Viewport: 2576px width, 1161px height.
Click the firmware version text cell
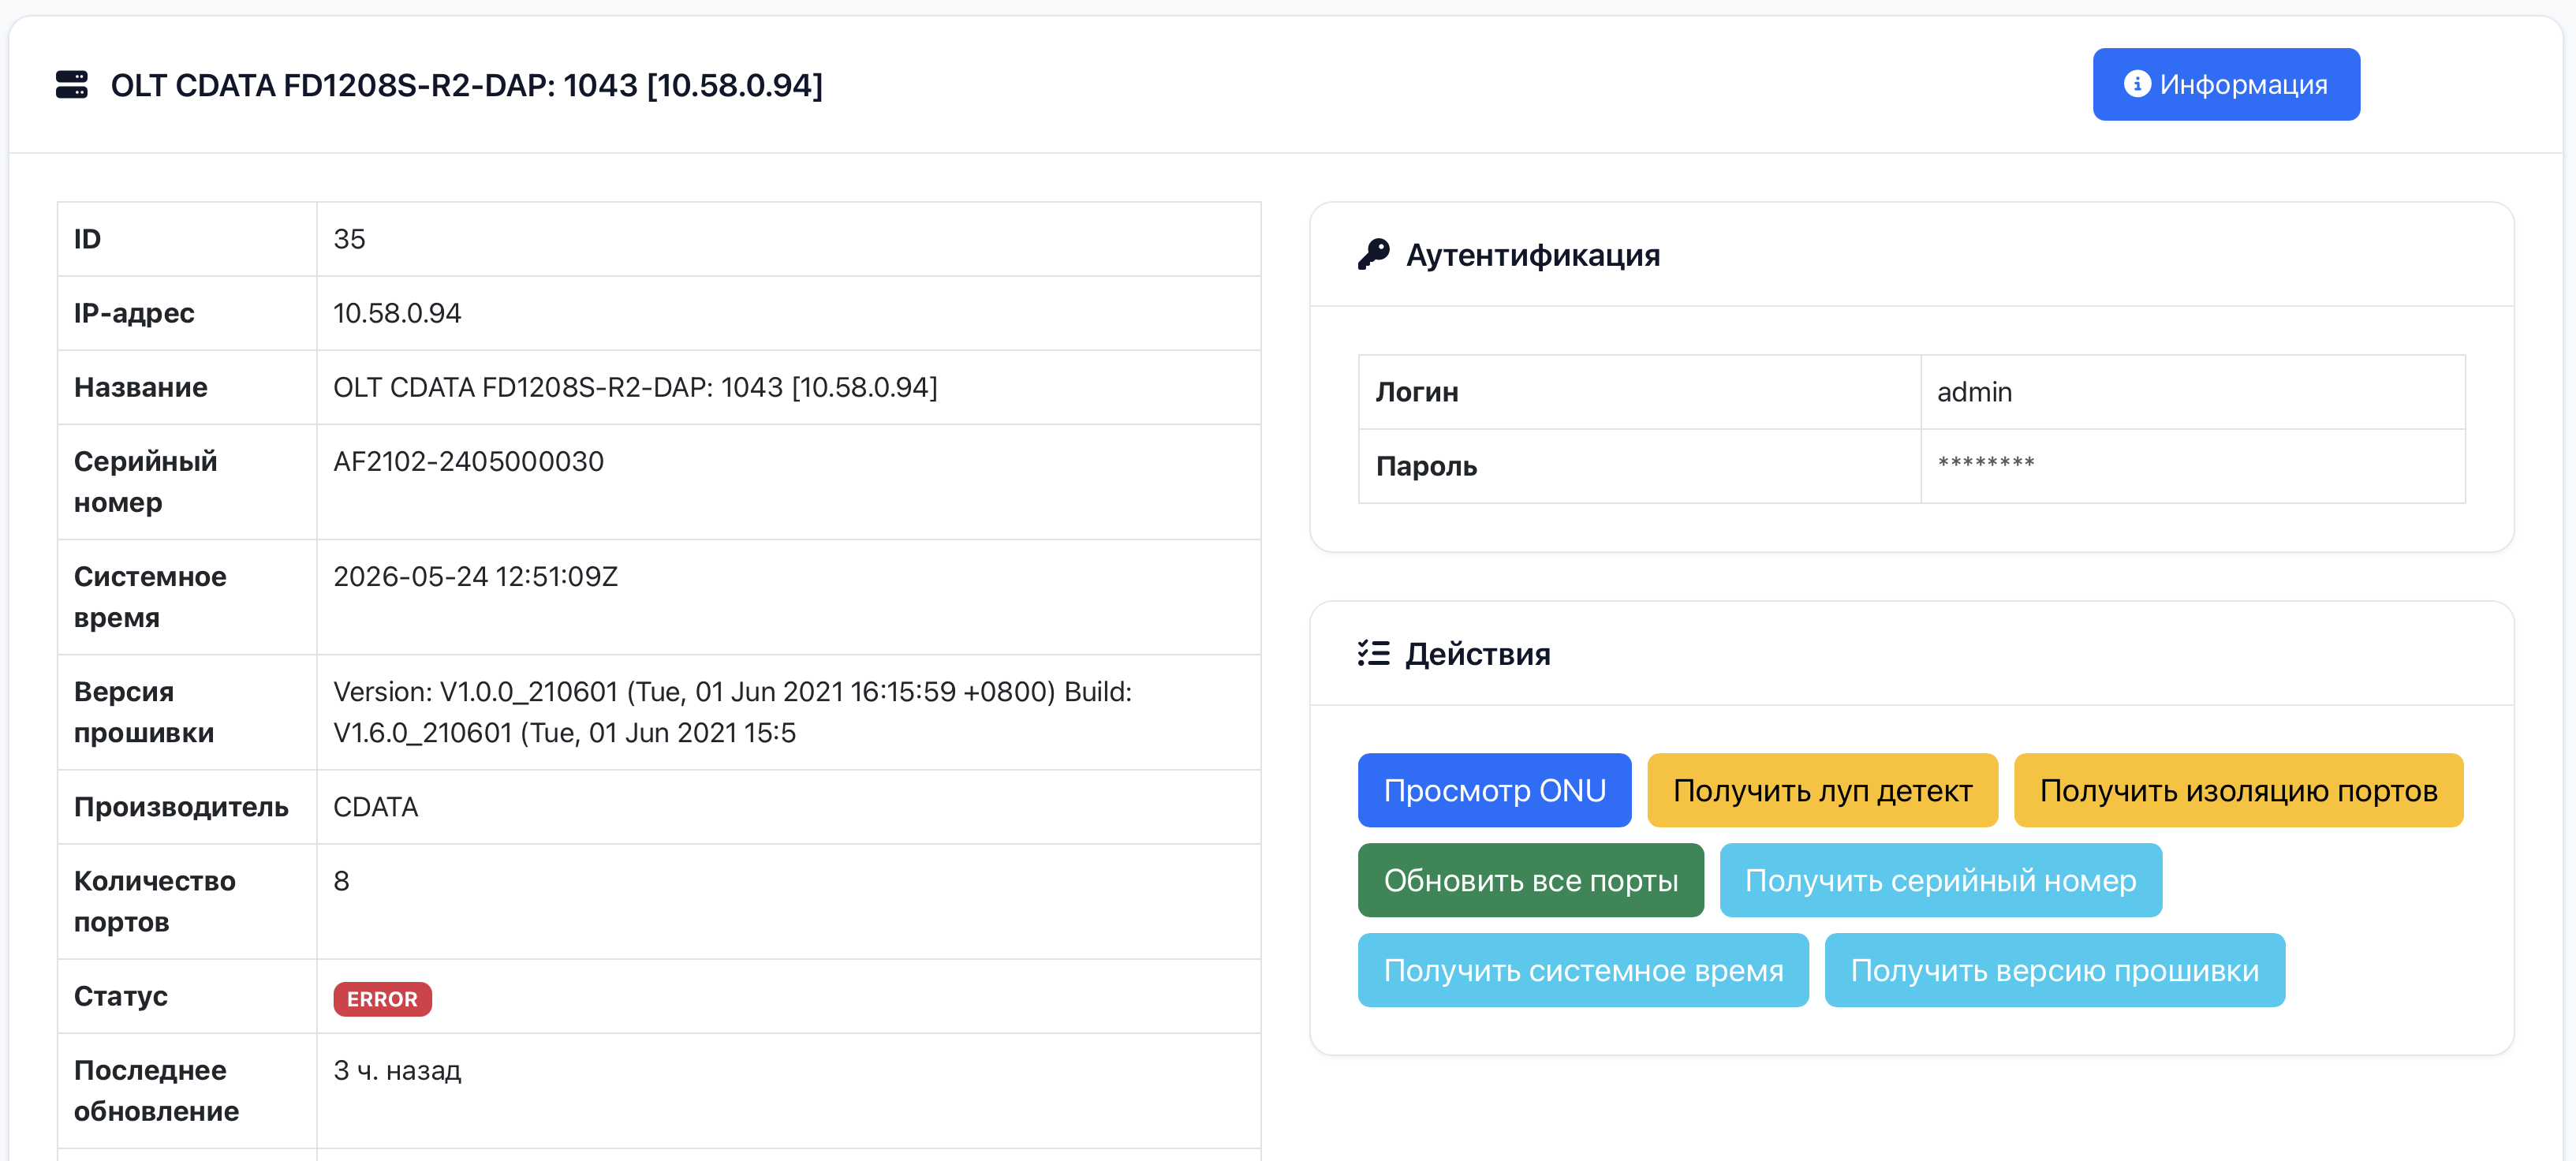[x=788, y=712]
